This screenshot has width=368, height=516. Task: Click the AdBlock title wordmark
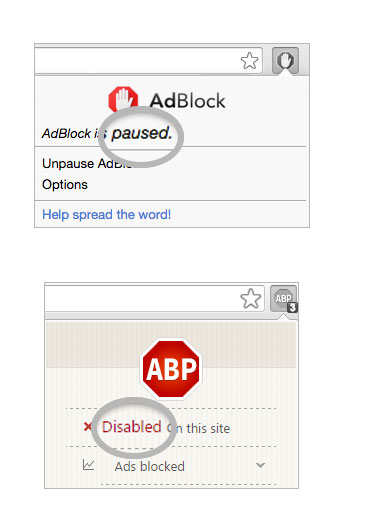(187, 100)
